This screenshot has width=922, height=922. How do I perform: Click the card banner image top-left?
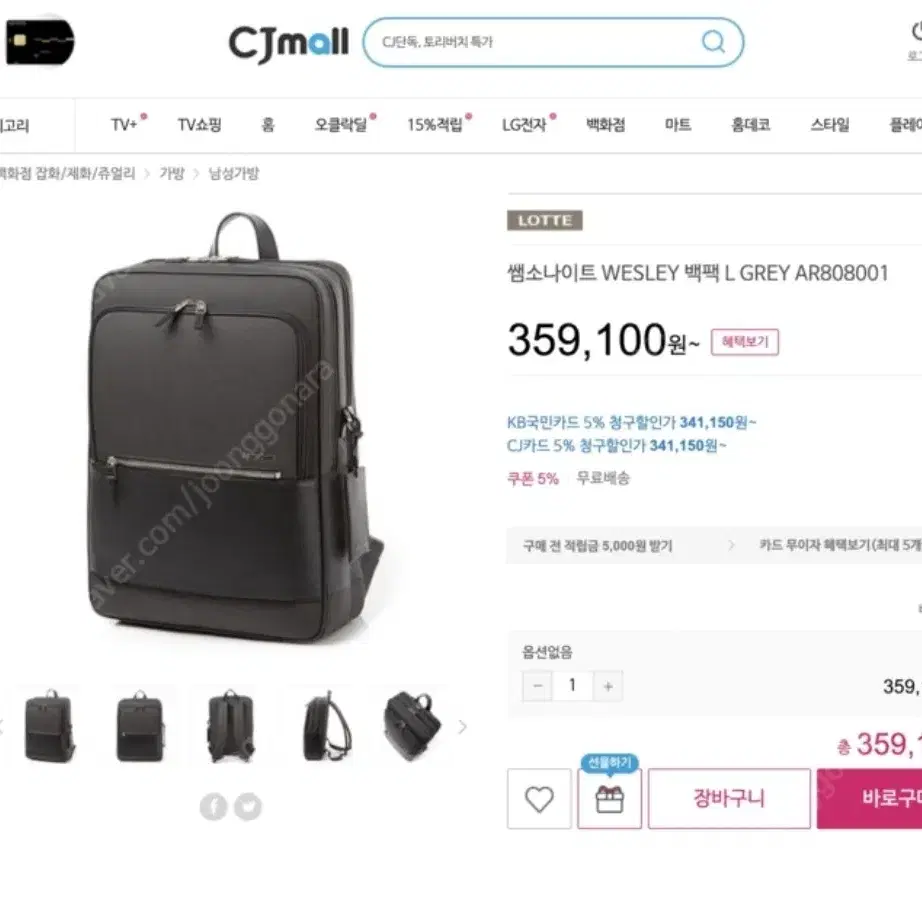(39, 42)
